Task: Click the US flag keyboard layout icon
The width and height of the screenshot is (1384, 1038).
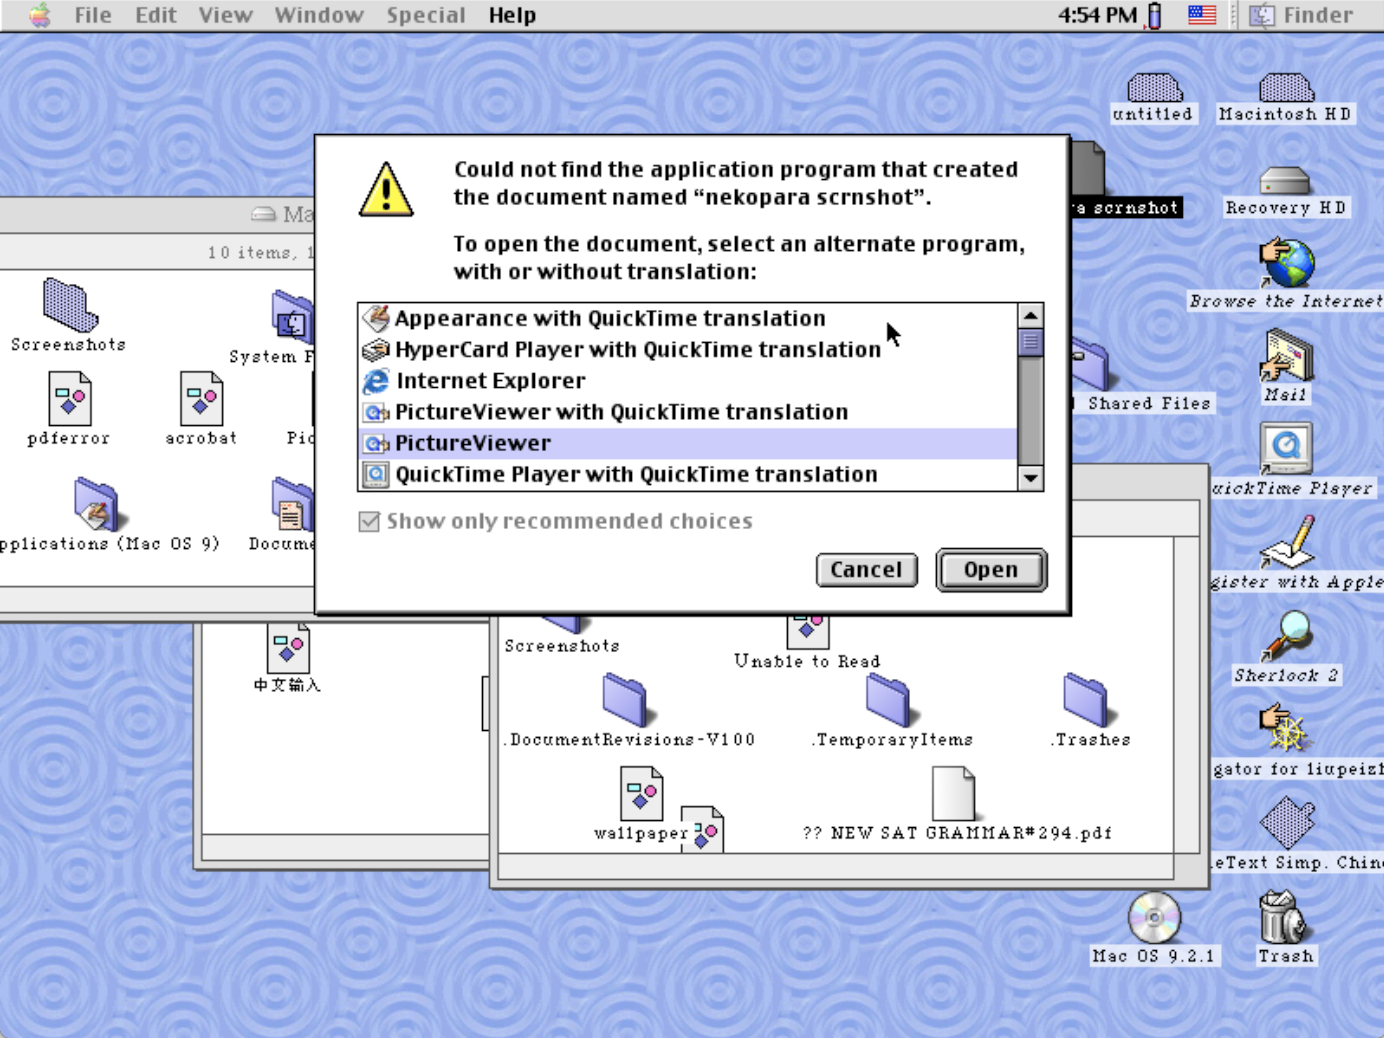Action: 1202,15
